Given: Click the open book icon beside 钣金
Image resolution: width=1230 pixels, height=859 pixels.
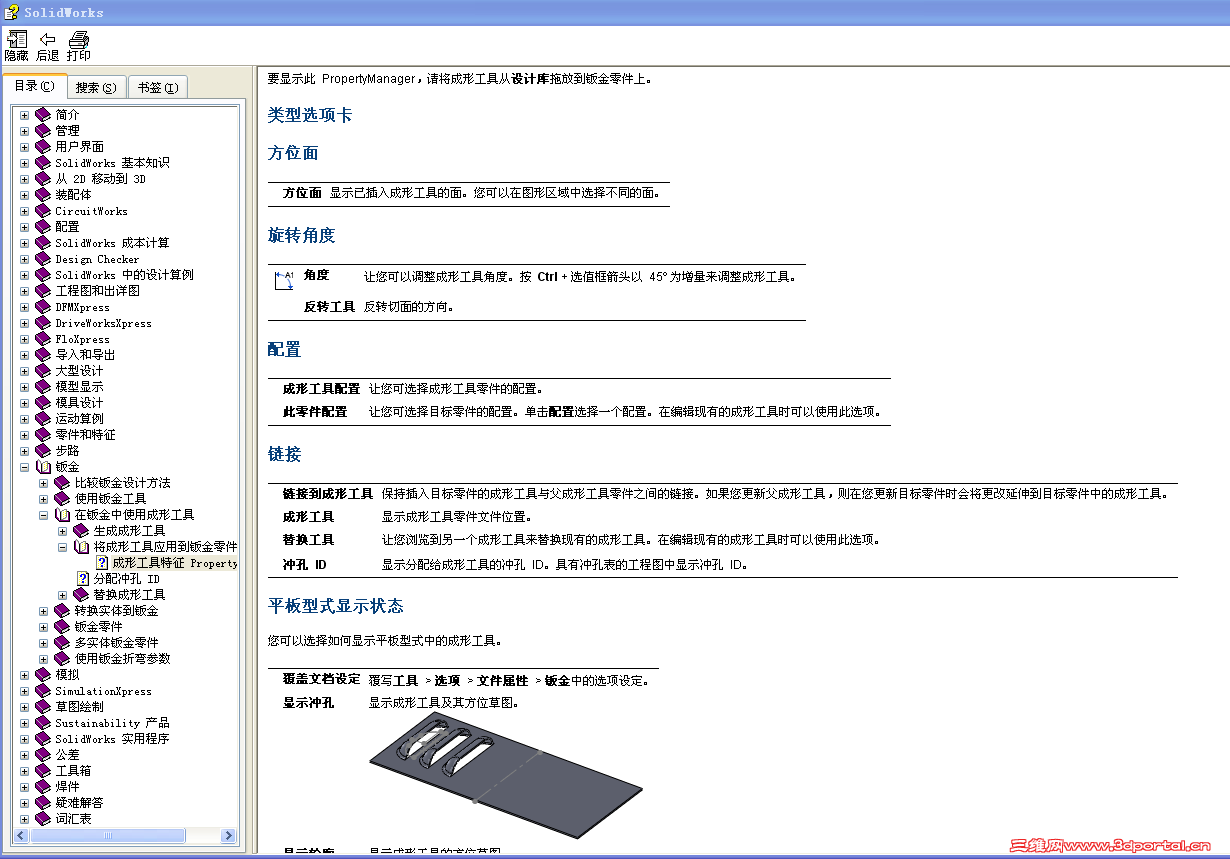Looking at the screenshot, I should pos(43,467).
